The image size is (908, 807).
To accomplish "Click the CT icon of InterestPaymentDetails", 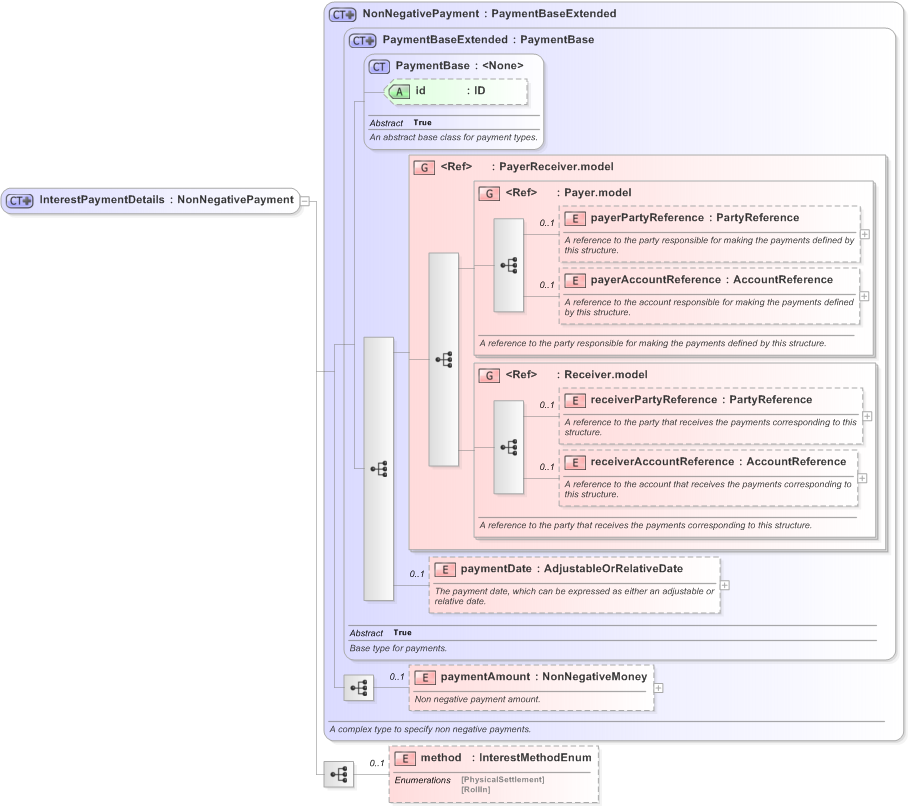I will click(x=19, y=201).
